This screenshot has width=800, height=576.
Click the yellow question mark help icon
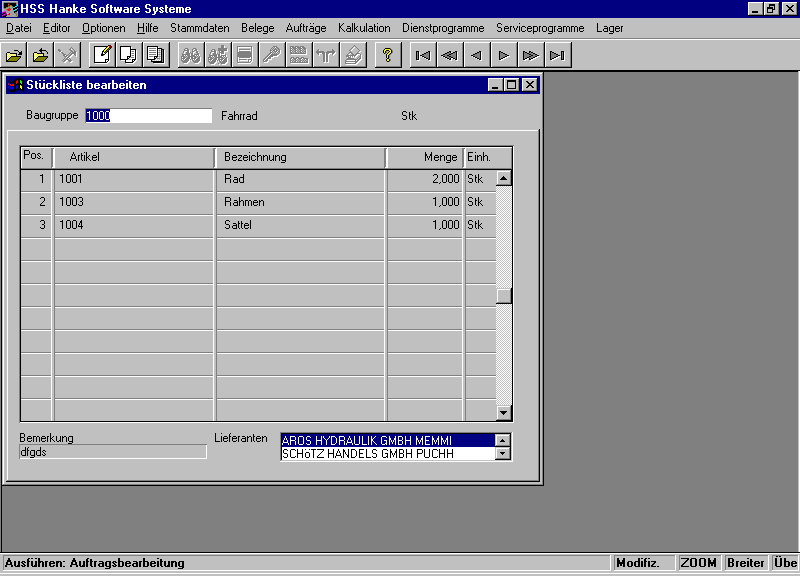pos(386,55)
